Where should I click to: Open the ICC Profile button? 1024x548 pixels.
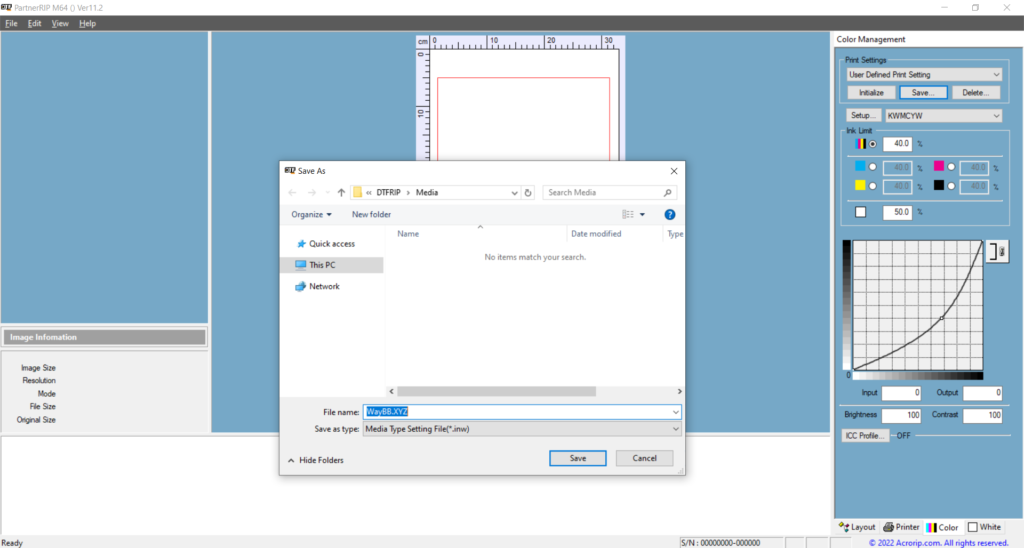pos(866,436)
